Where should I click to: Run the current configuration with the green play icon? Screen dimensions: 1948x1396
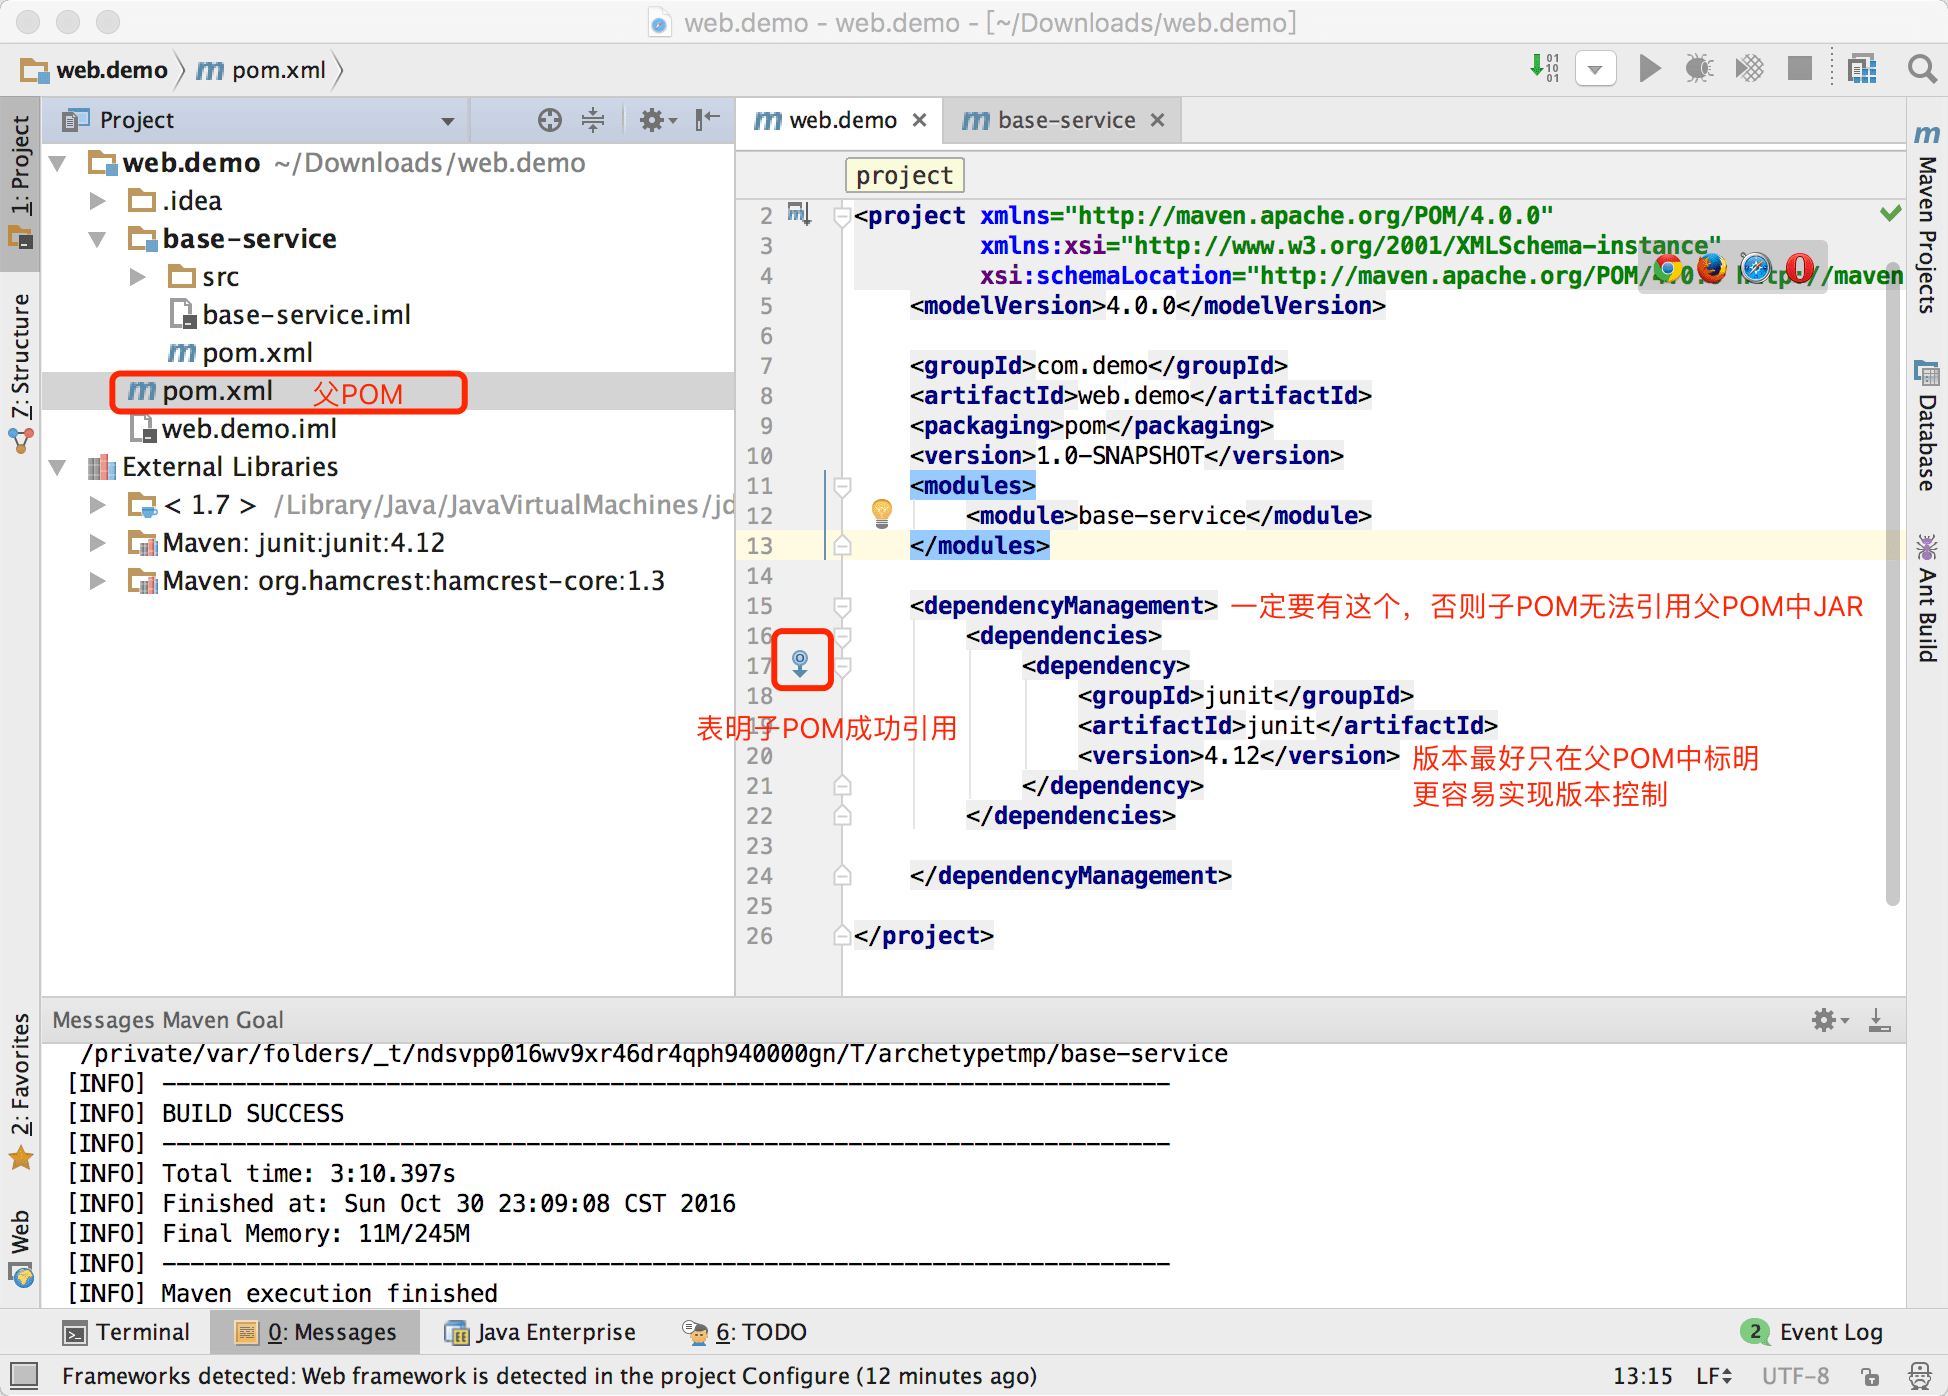(1650, 68)
